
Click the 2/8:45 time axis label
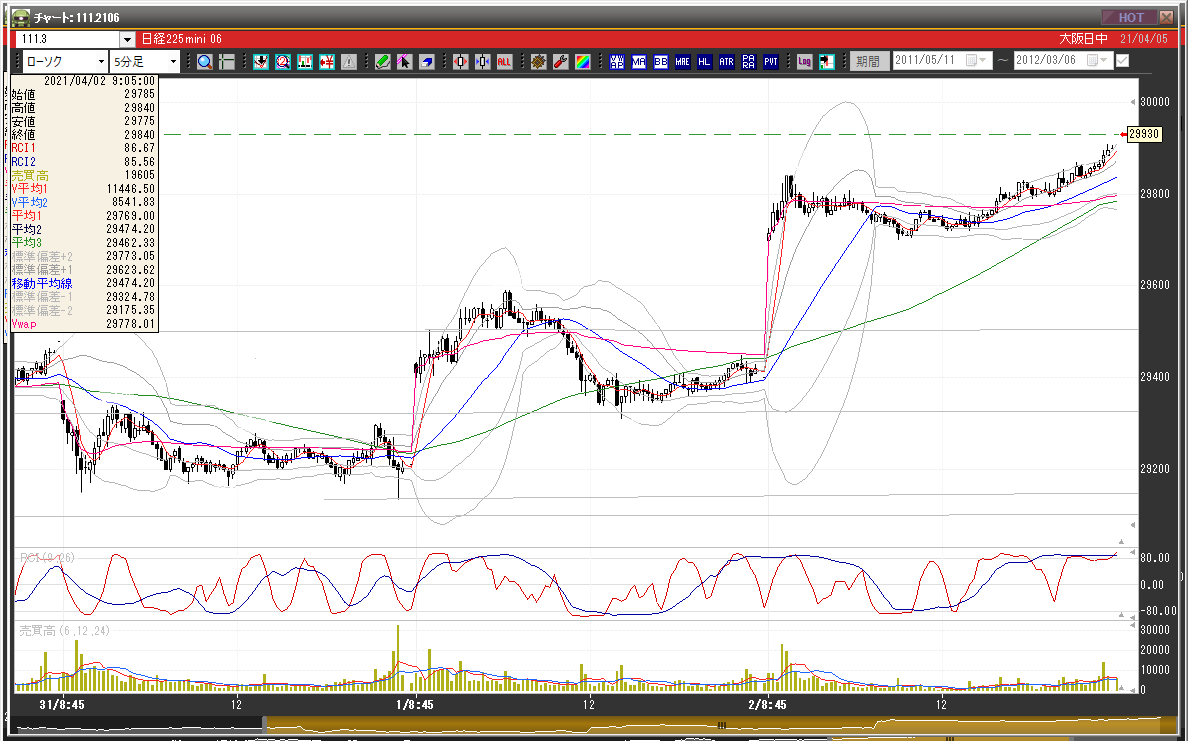(768, 705)
